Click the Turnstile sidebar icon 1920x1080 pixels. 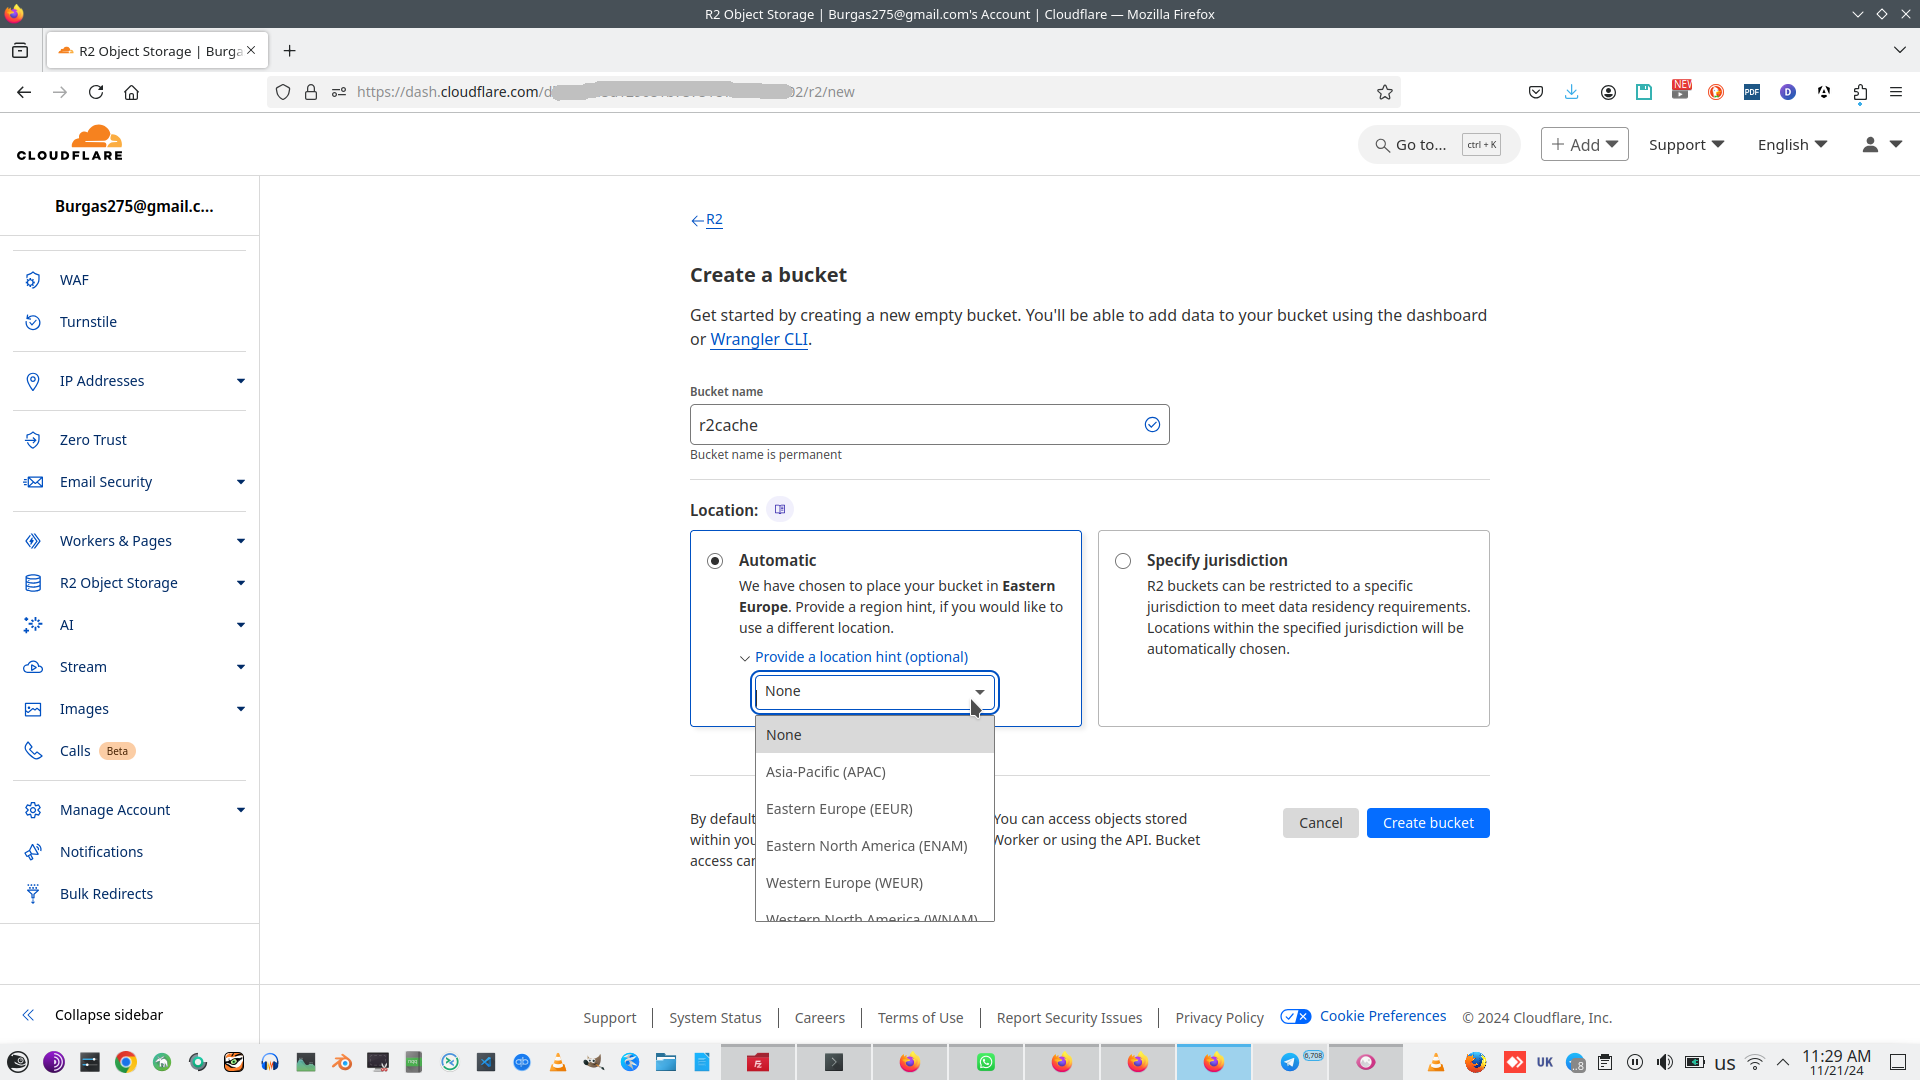(33, 322)
